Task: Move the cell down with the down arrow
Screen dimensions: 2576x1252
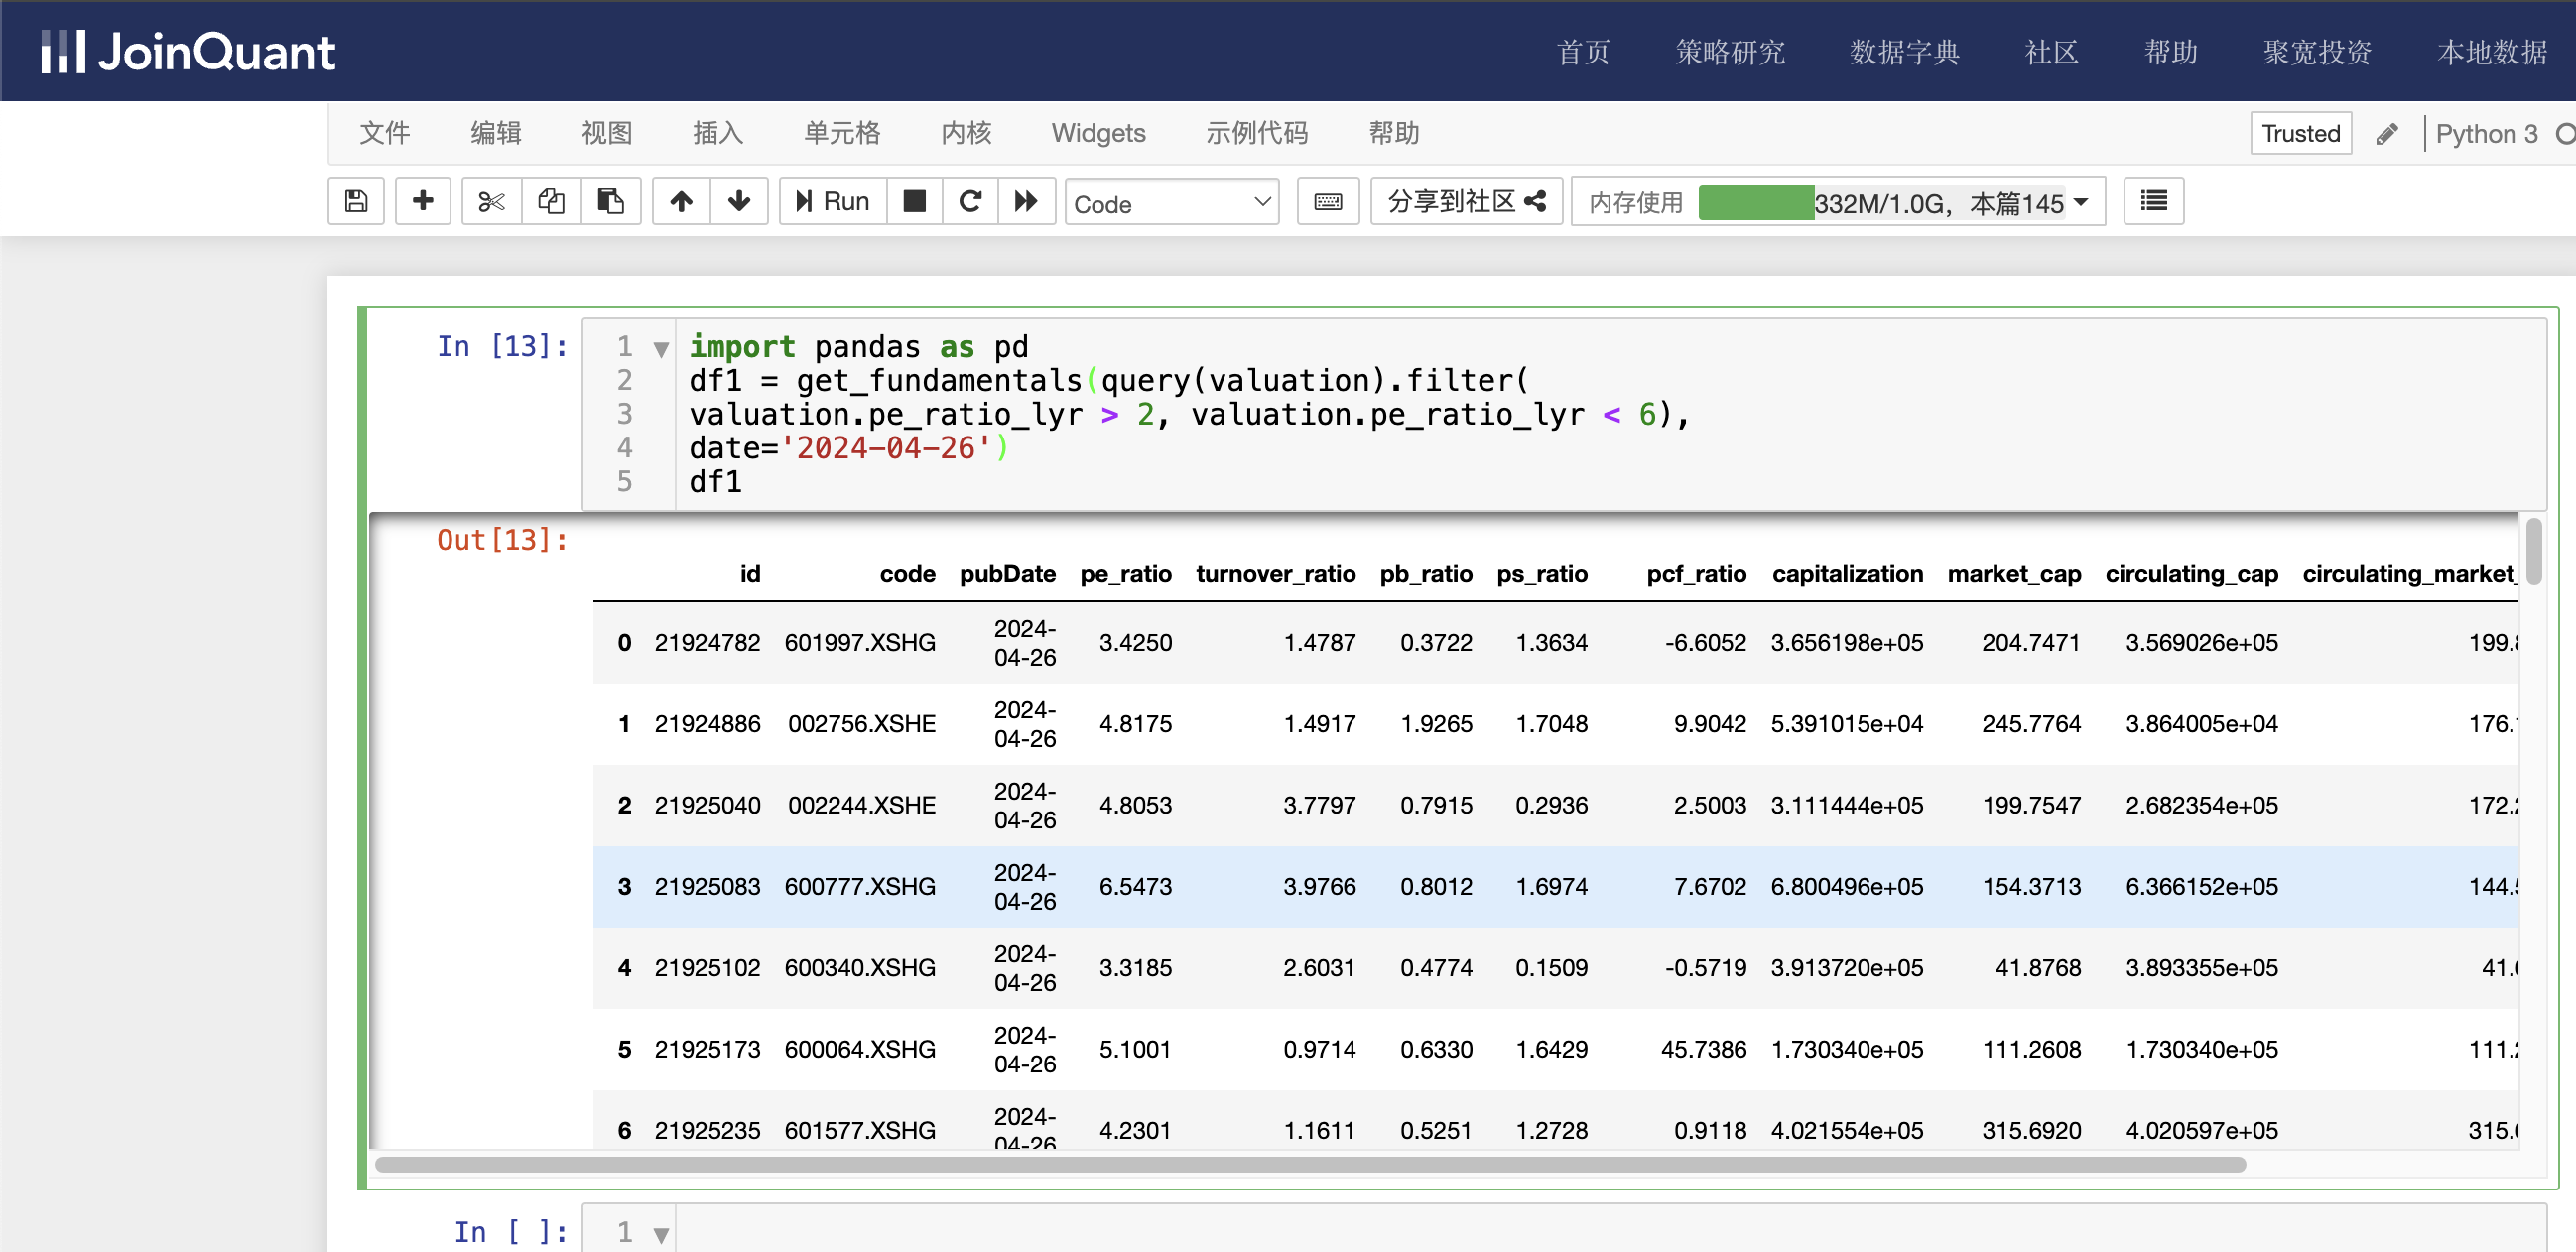Action: click(x=739, y=202)
